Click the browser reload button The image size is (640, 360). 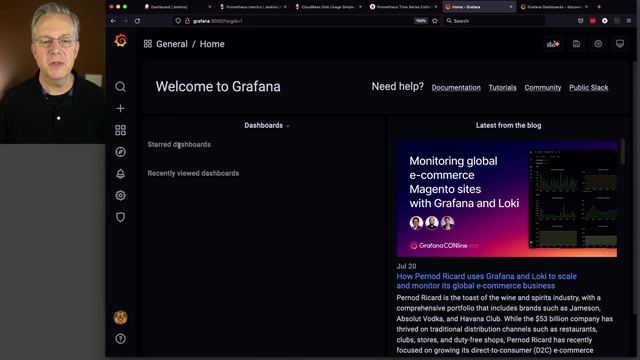tap(137, 21)
